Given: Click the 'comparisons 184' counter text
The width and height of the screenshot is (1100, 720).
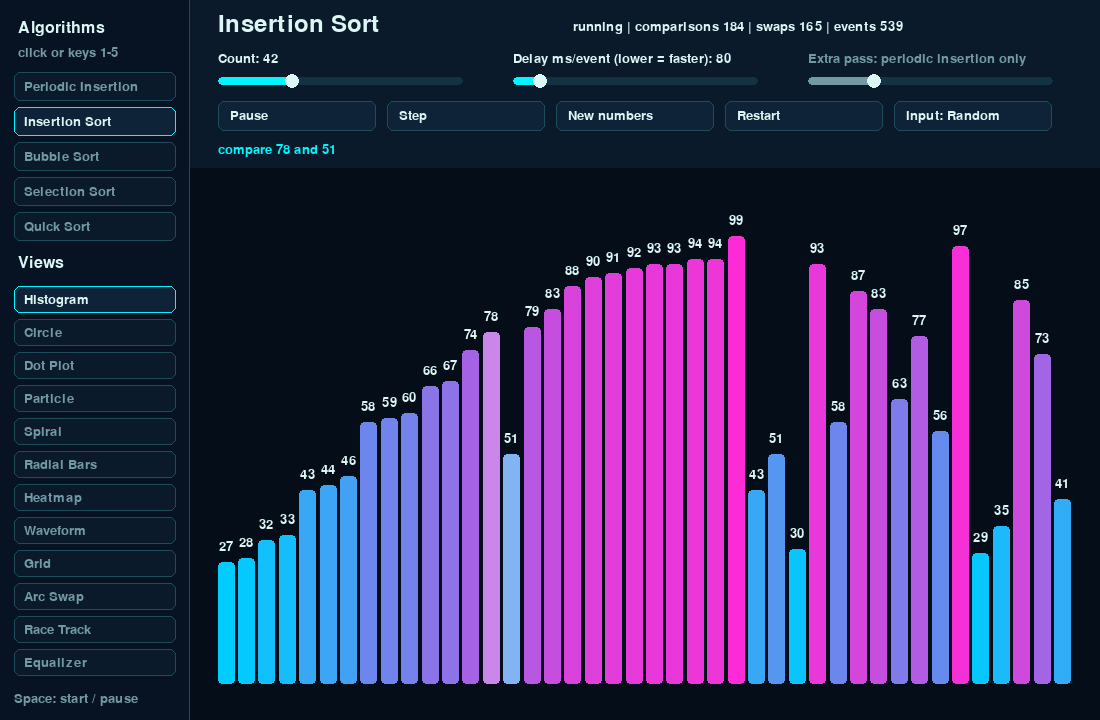Looking at the screenshot, I should point(689,27).
